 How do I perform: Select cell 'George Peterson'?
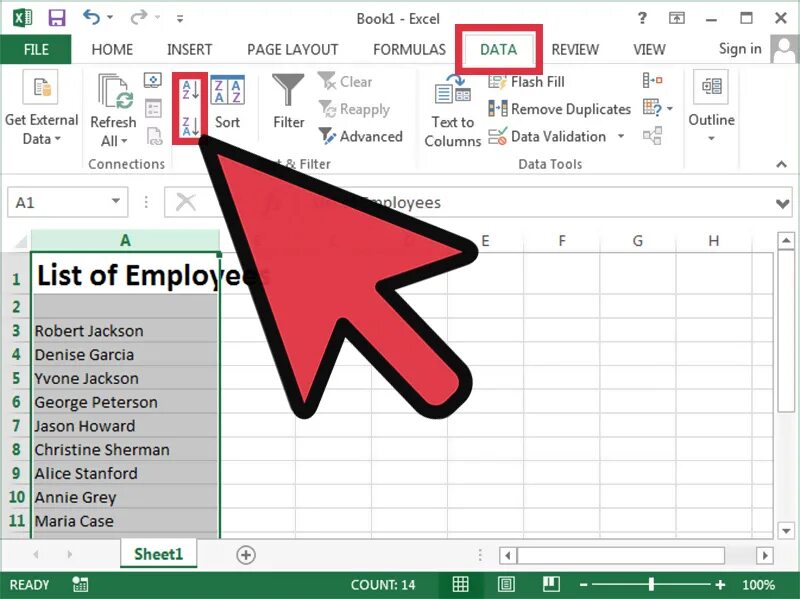pos(126,402)
